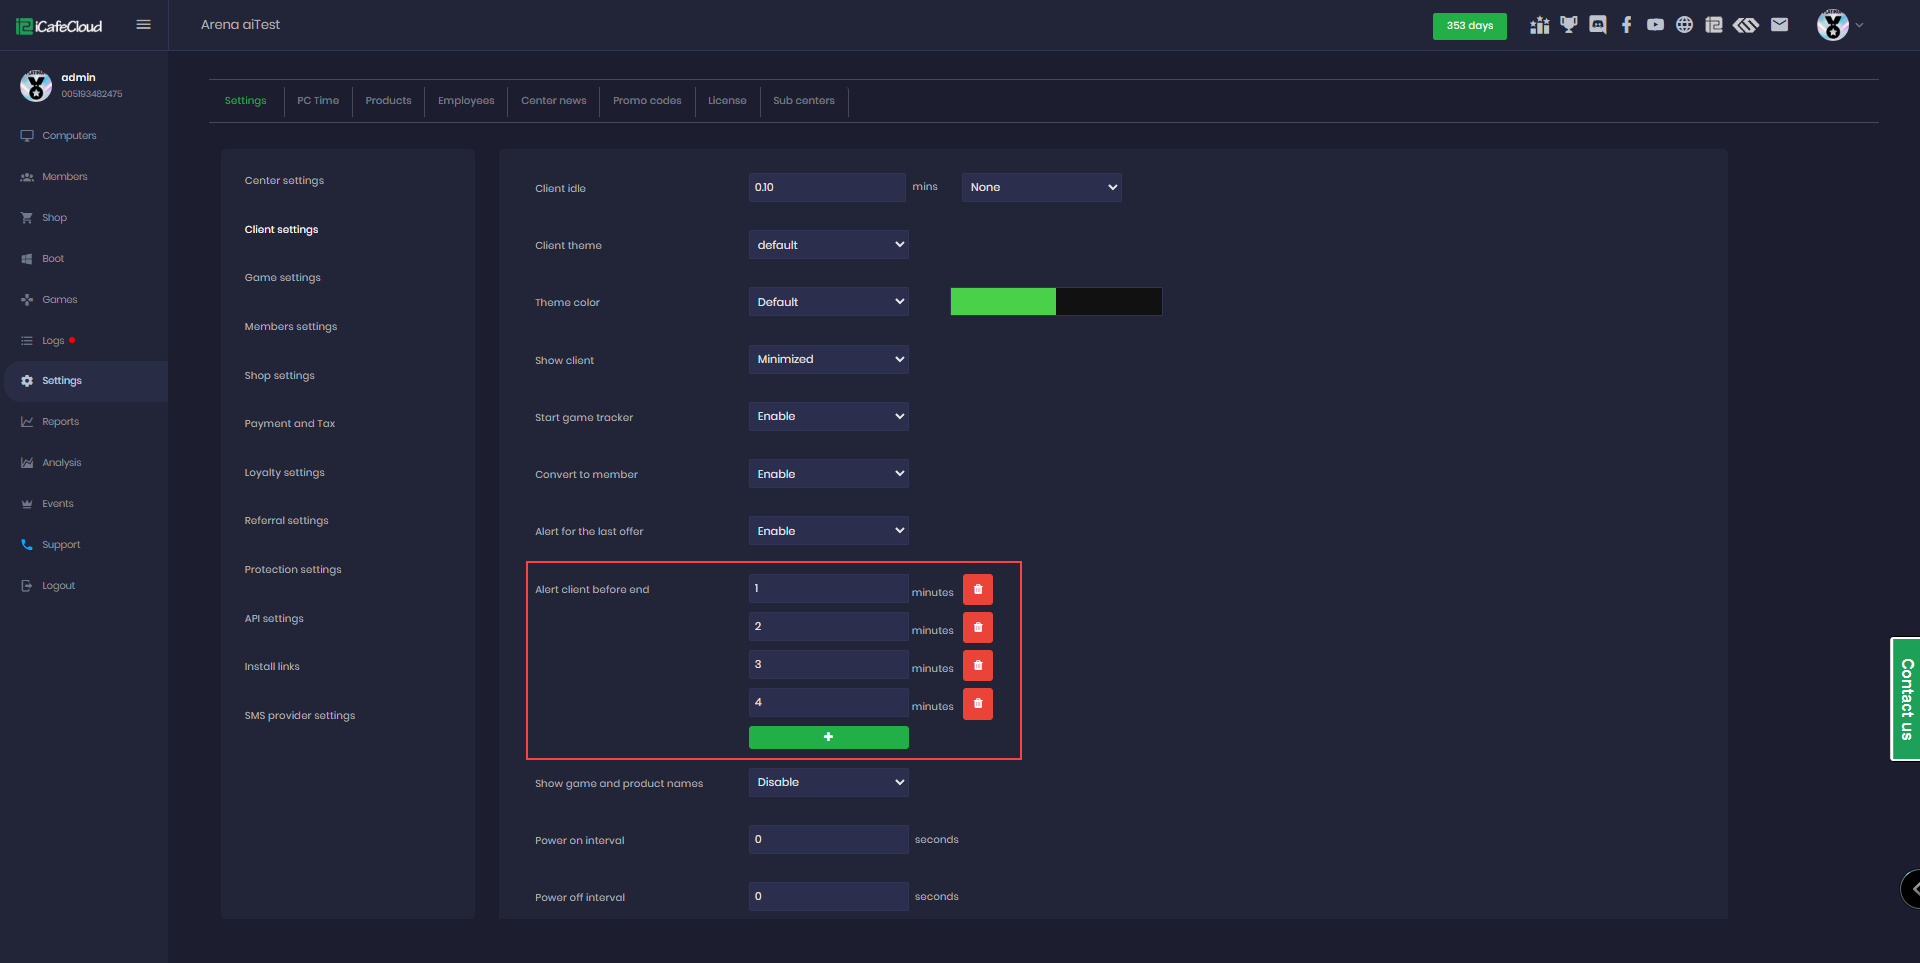
Task: Click the leaderboard ranking icon
Action: [x=1540, y=25]
